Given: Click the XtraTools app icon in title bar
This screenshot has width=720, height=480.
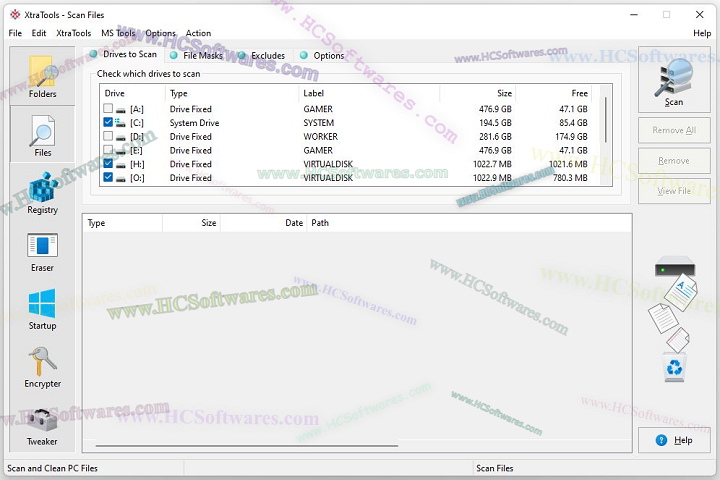Looking at the screenshot, I should (15, 15).
